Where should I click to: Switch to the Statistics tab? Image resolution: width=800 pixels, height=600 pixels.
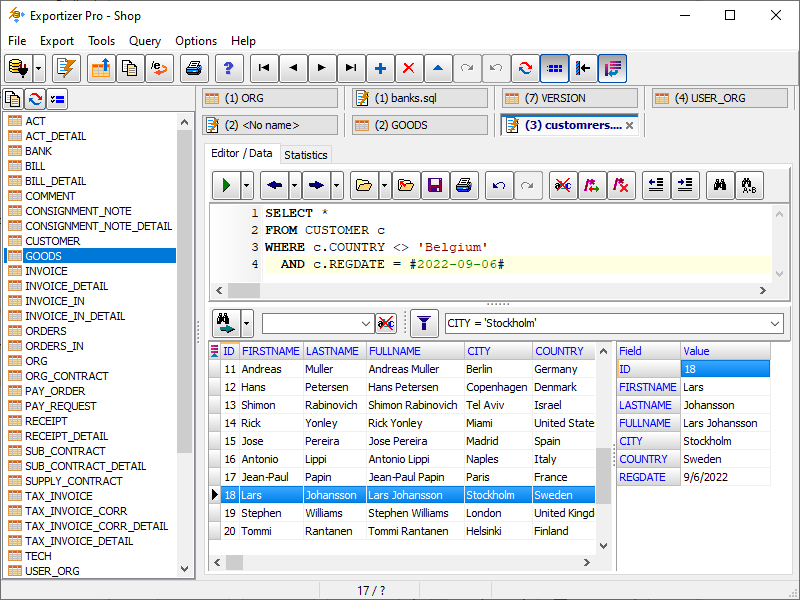(x=305, y=155)
